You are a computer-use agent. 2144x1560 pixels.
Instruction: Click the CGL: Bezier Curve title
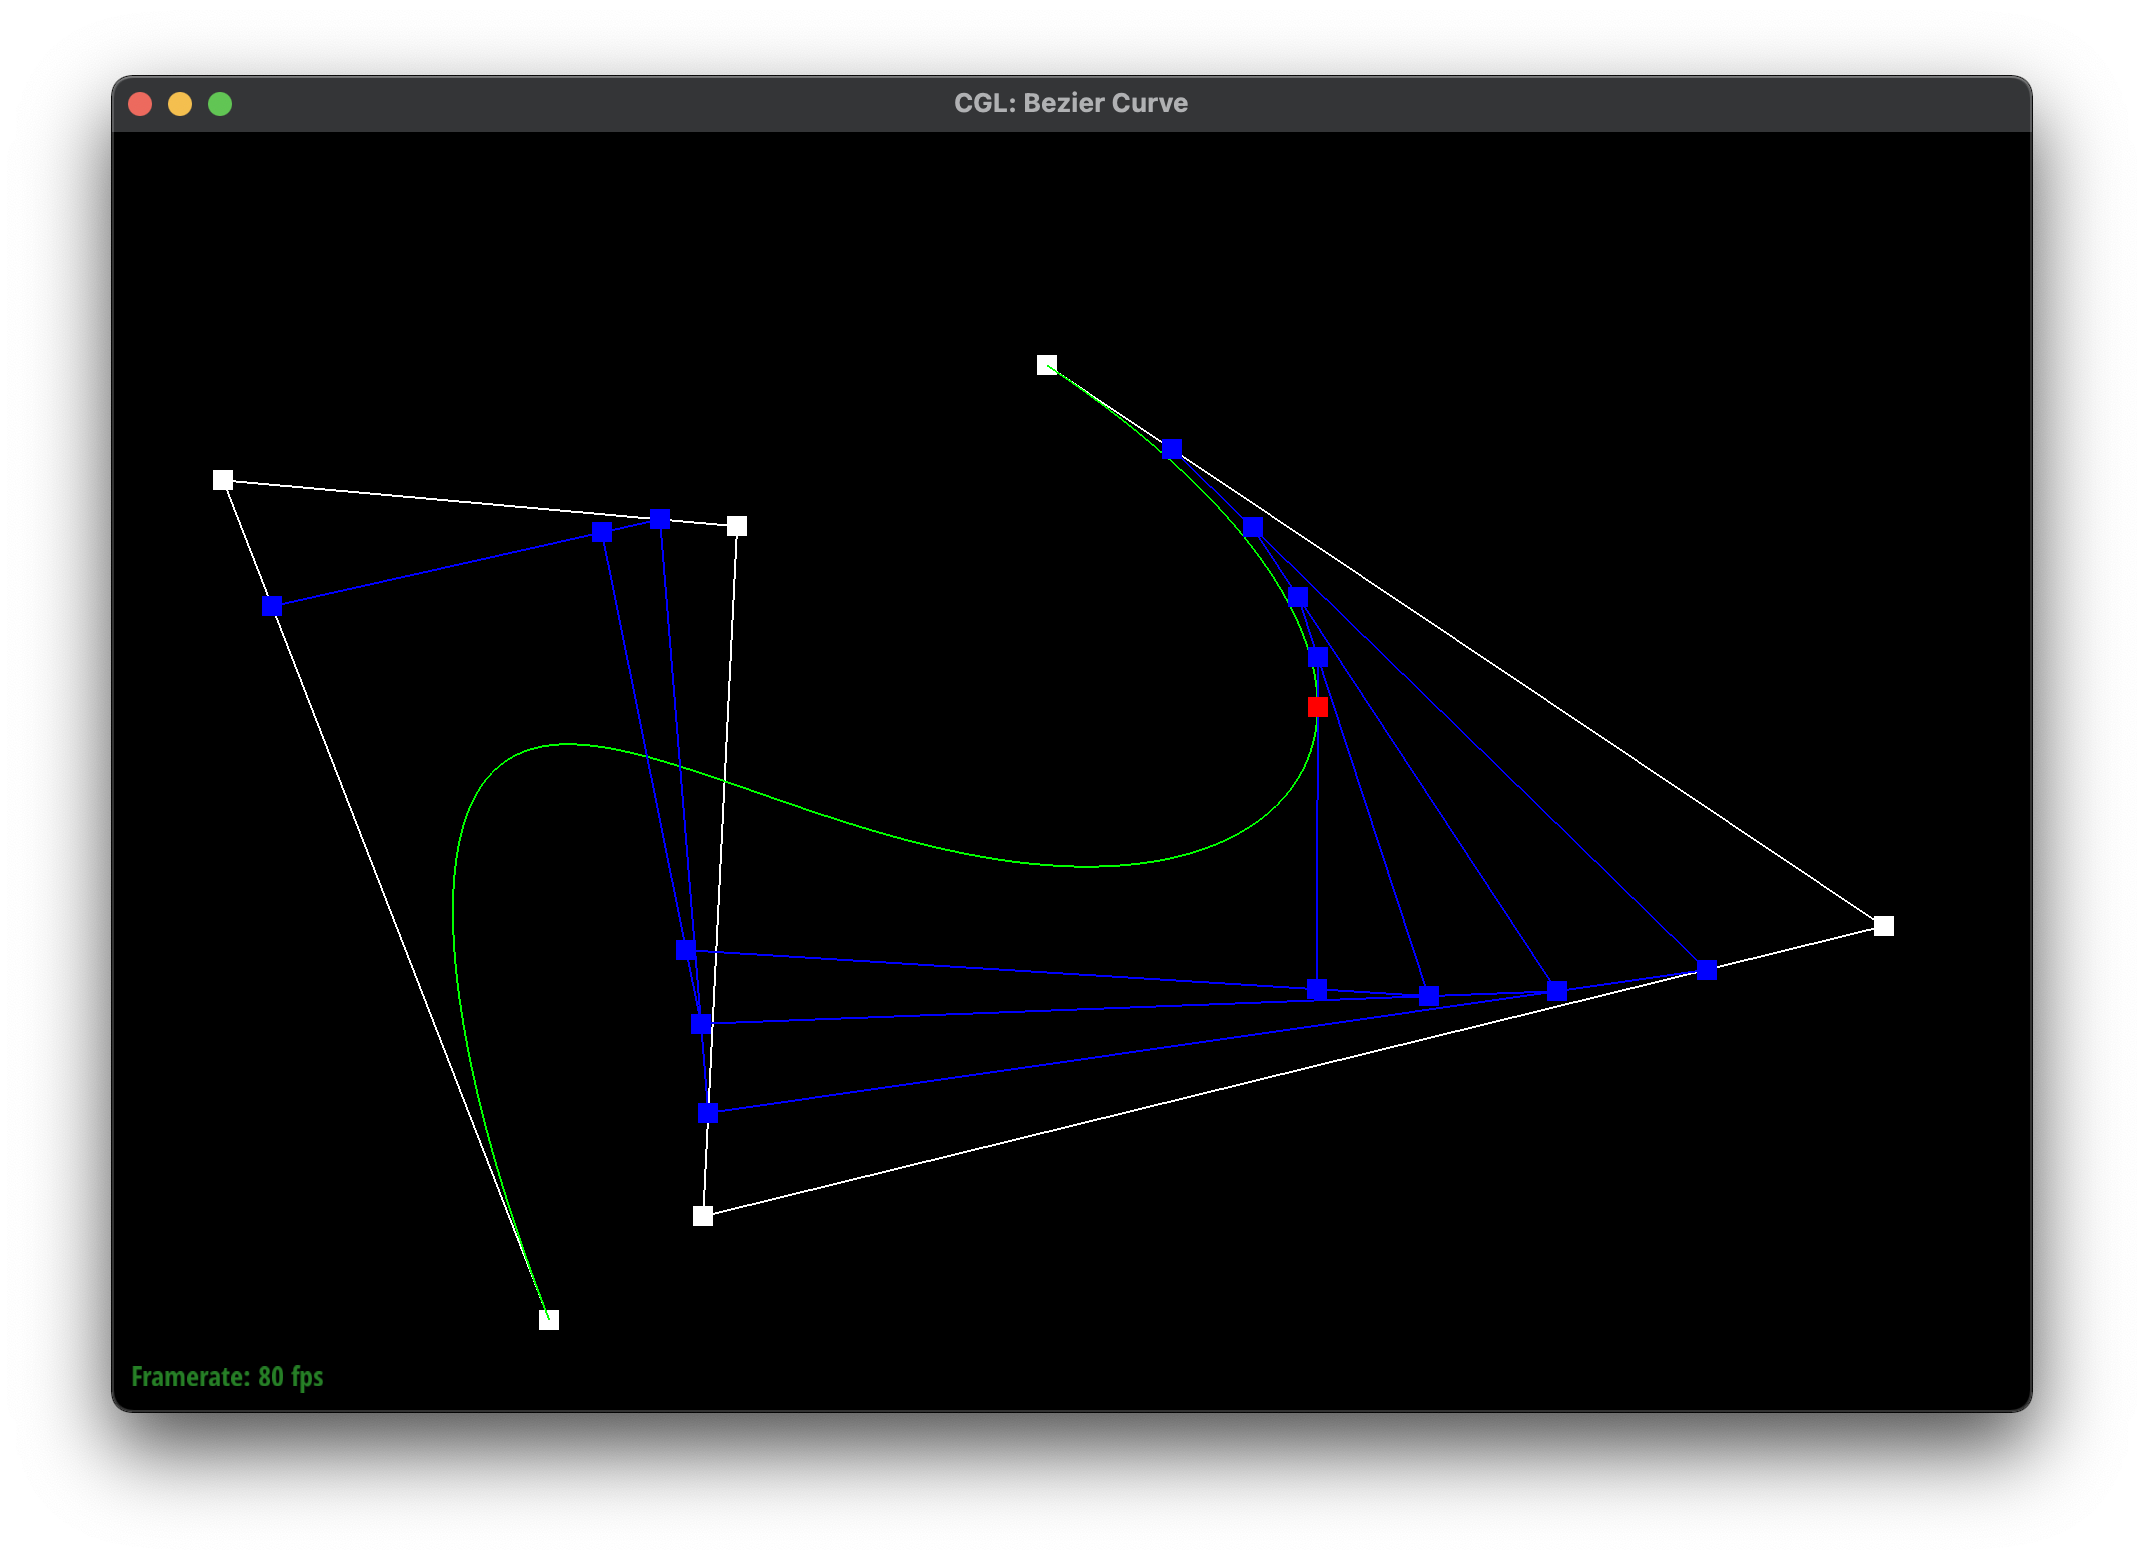click(1070, 103)
